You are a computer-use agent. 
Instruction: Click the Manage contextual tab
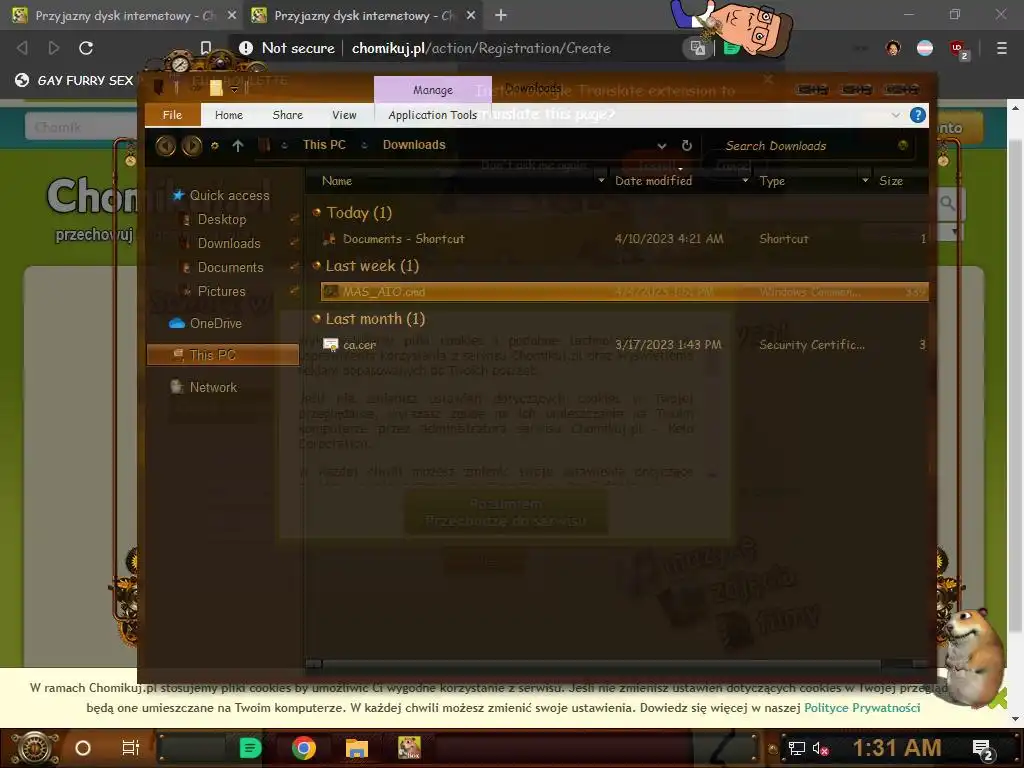432,90
